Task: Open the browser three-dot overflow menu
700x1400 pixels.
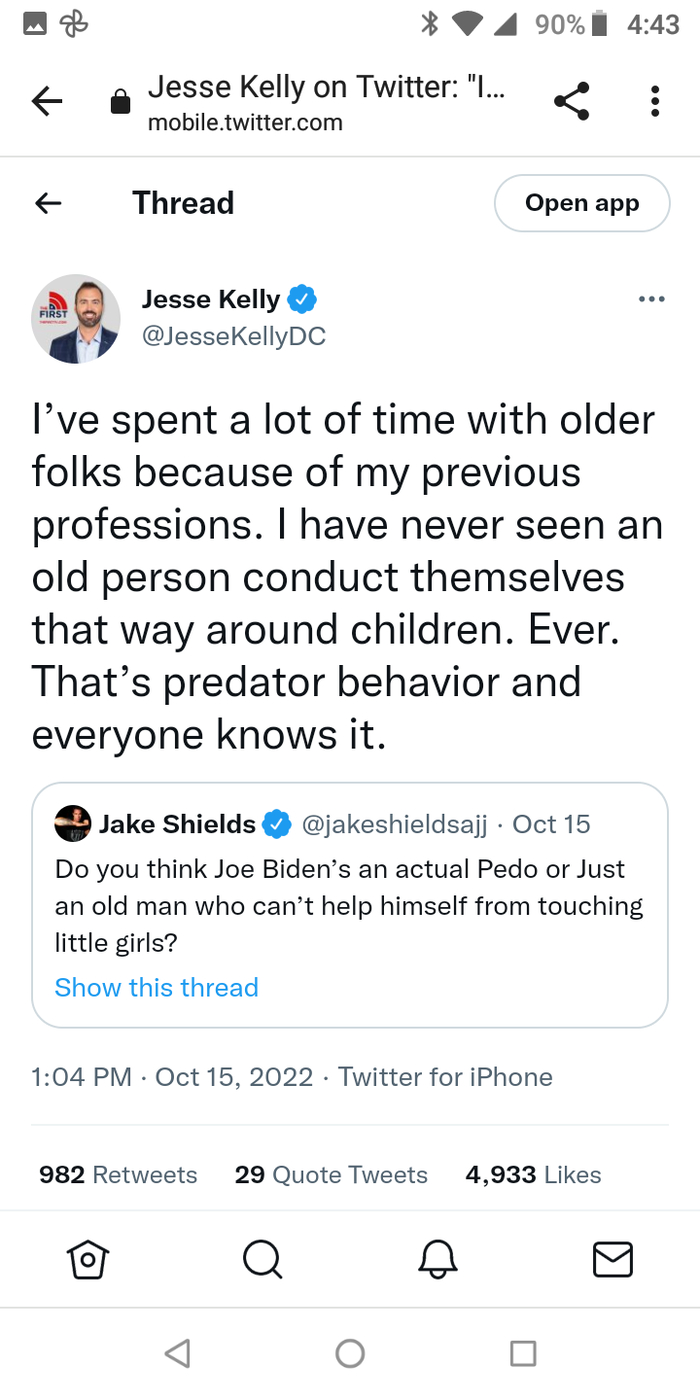Action: pyautogui.click(x=655, y=101)
